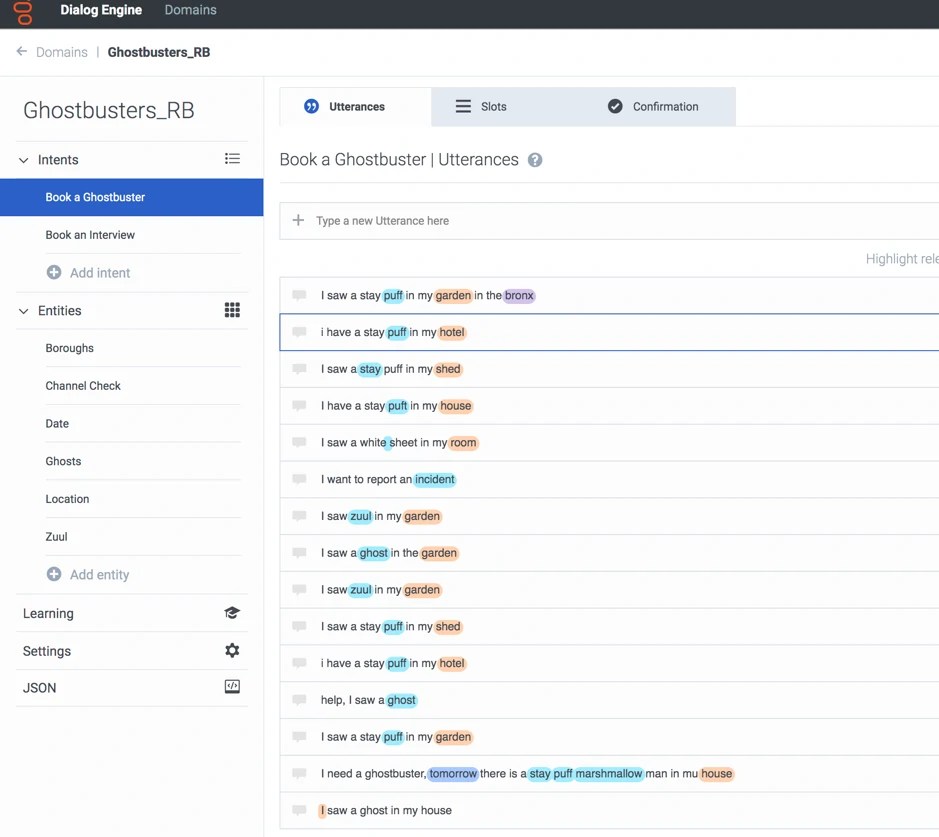Click the plus icon in new utterance field

(298, 220)
